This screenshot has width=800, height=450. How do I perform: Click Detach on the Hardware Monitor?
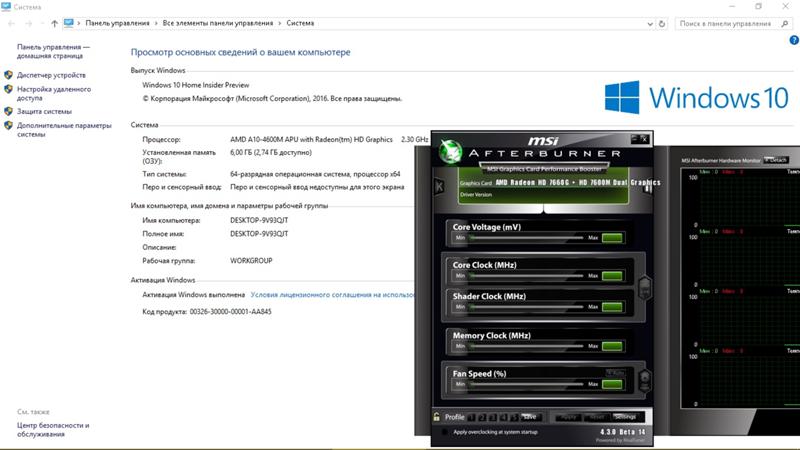(x=776, y=160)
